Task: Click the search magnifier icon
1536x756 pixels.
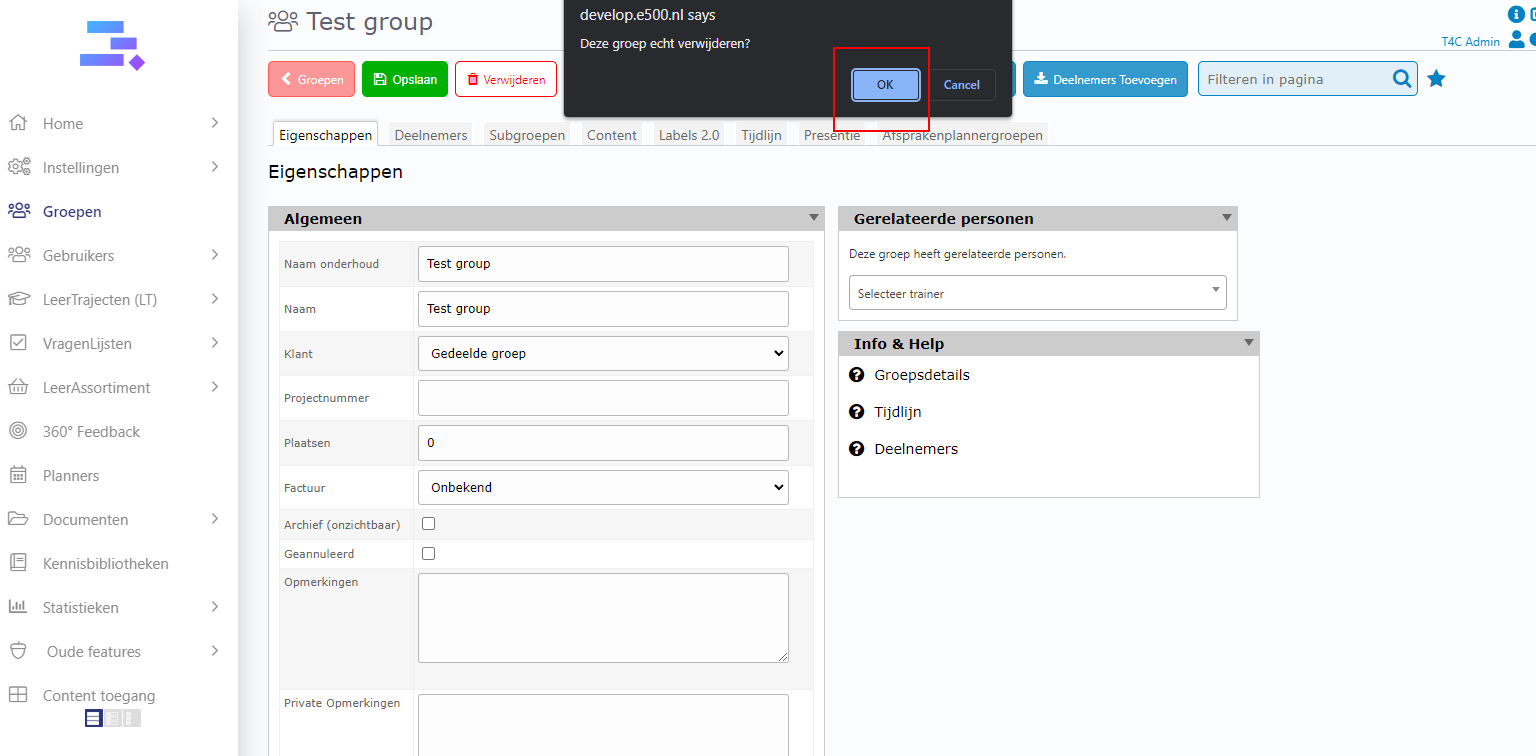Action: point(1402,79)
